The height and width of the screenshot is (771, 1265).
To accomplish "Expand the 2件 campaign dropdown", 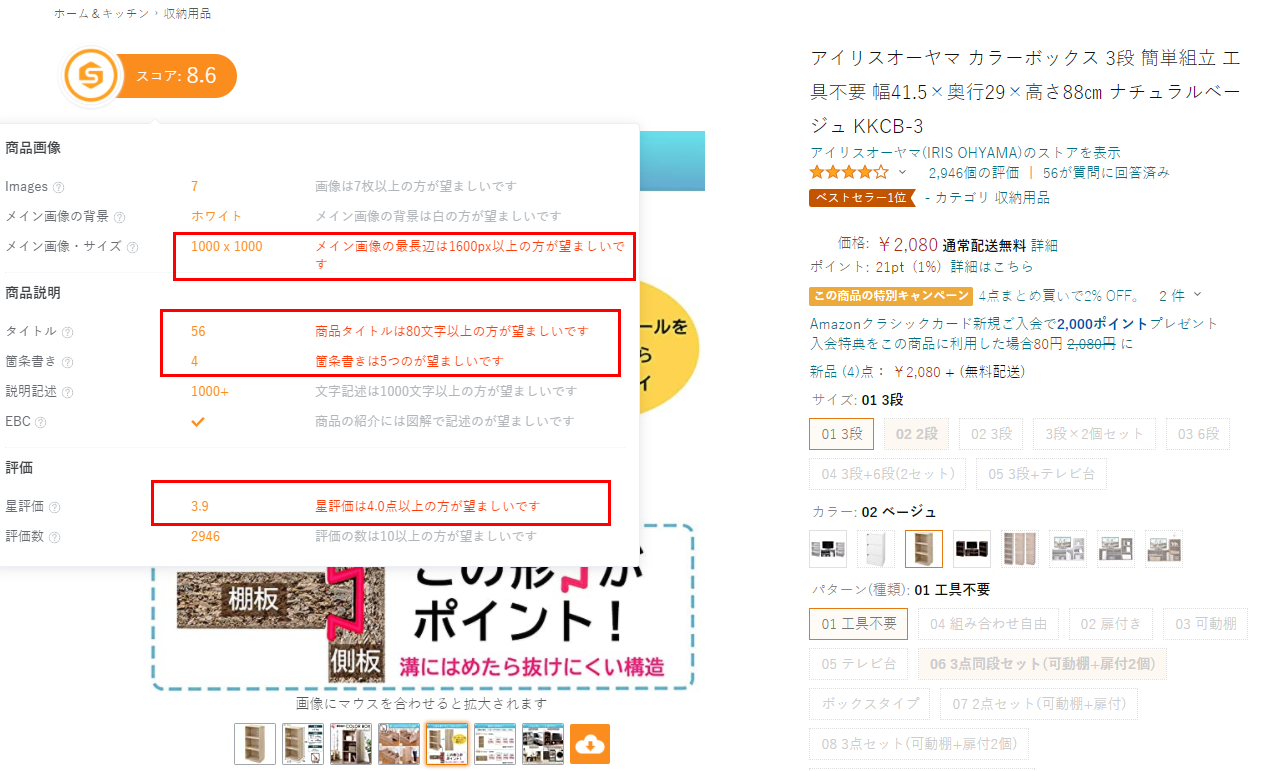I will (x=1180, y=296).
